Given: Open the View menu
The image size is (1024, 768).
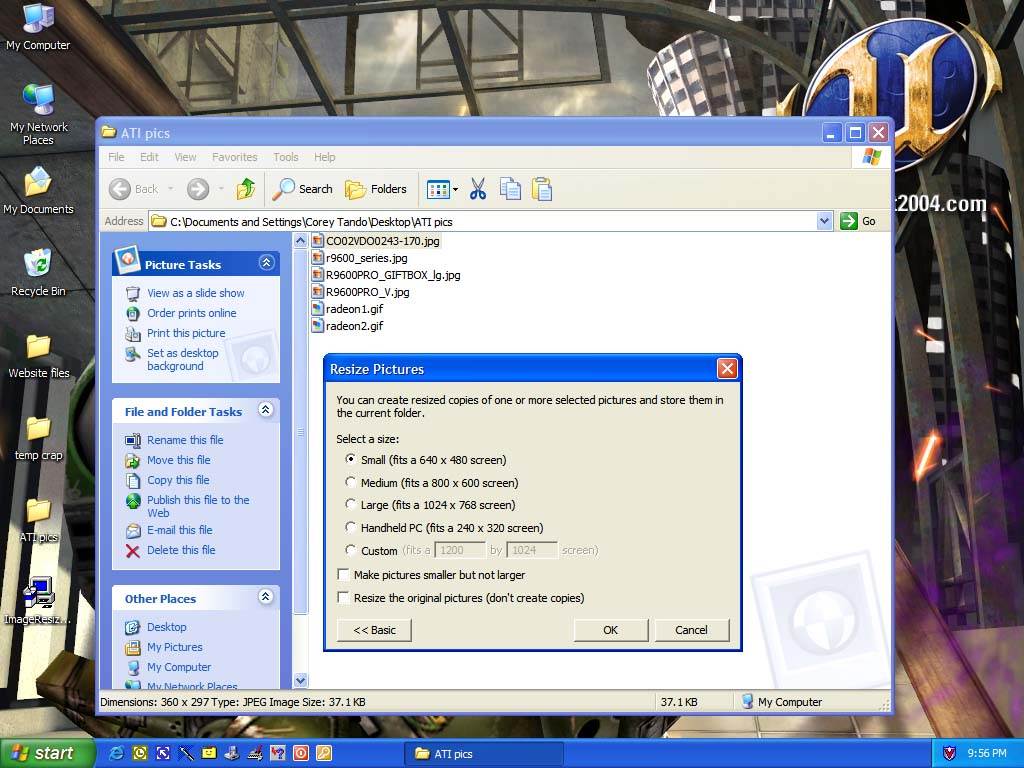Looking at the screenshot, I should pos(185,157).
